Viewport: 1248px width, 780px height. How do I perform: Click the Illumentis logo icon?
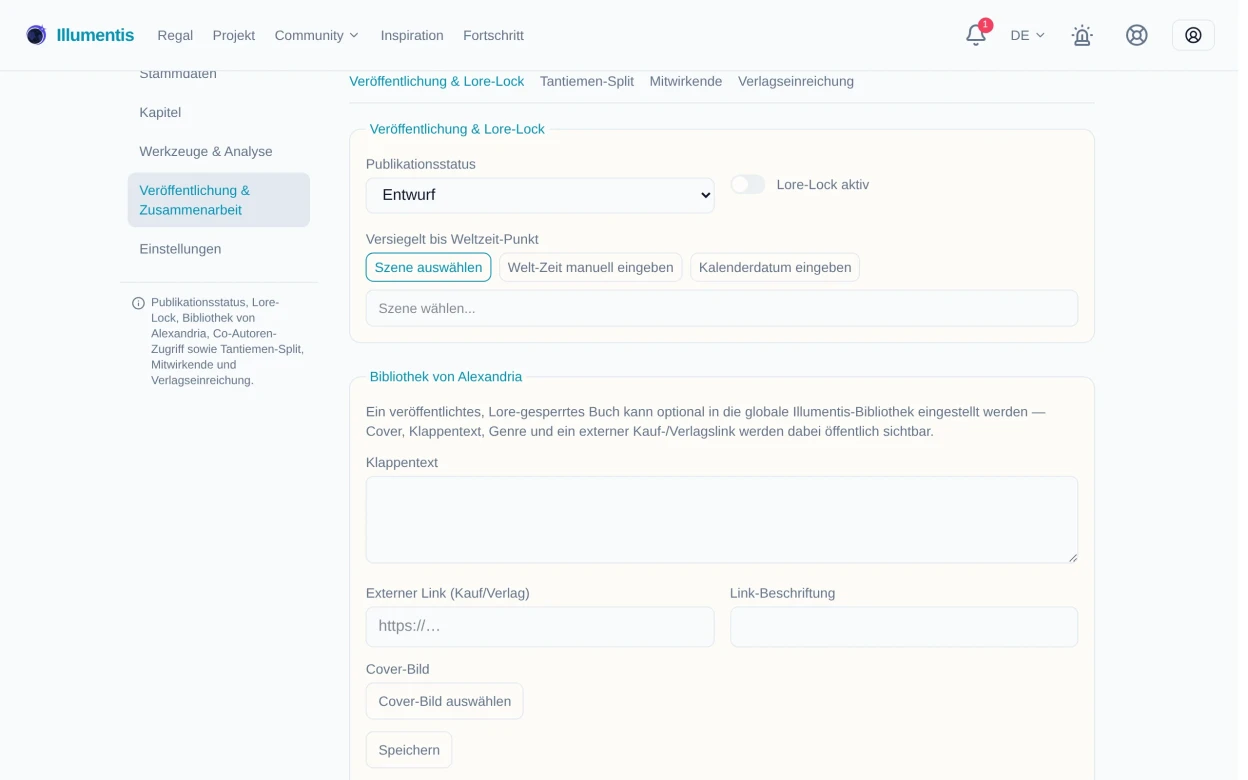pyautogui.click(x=36, y=35)
